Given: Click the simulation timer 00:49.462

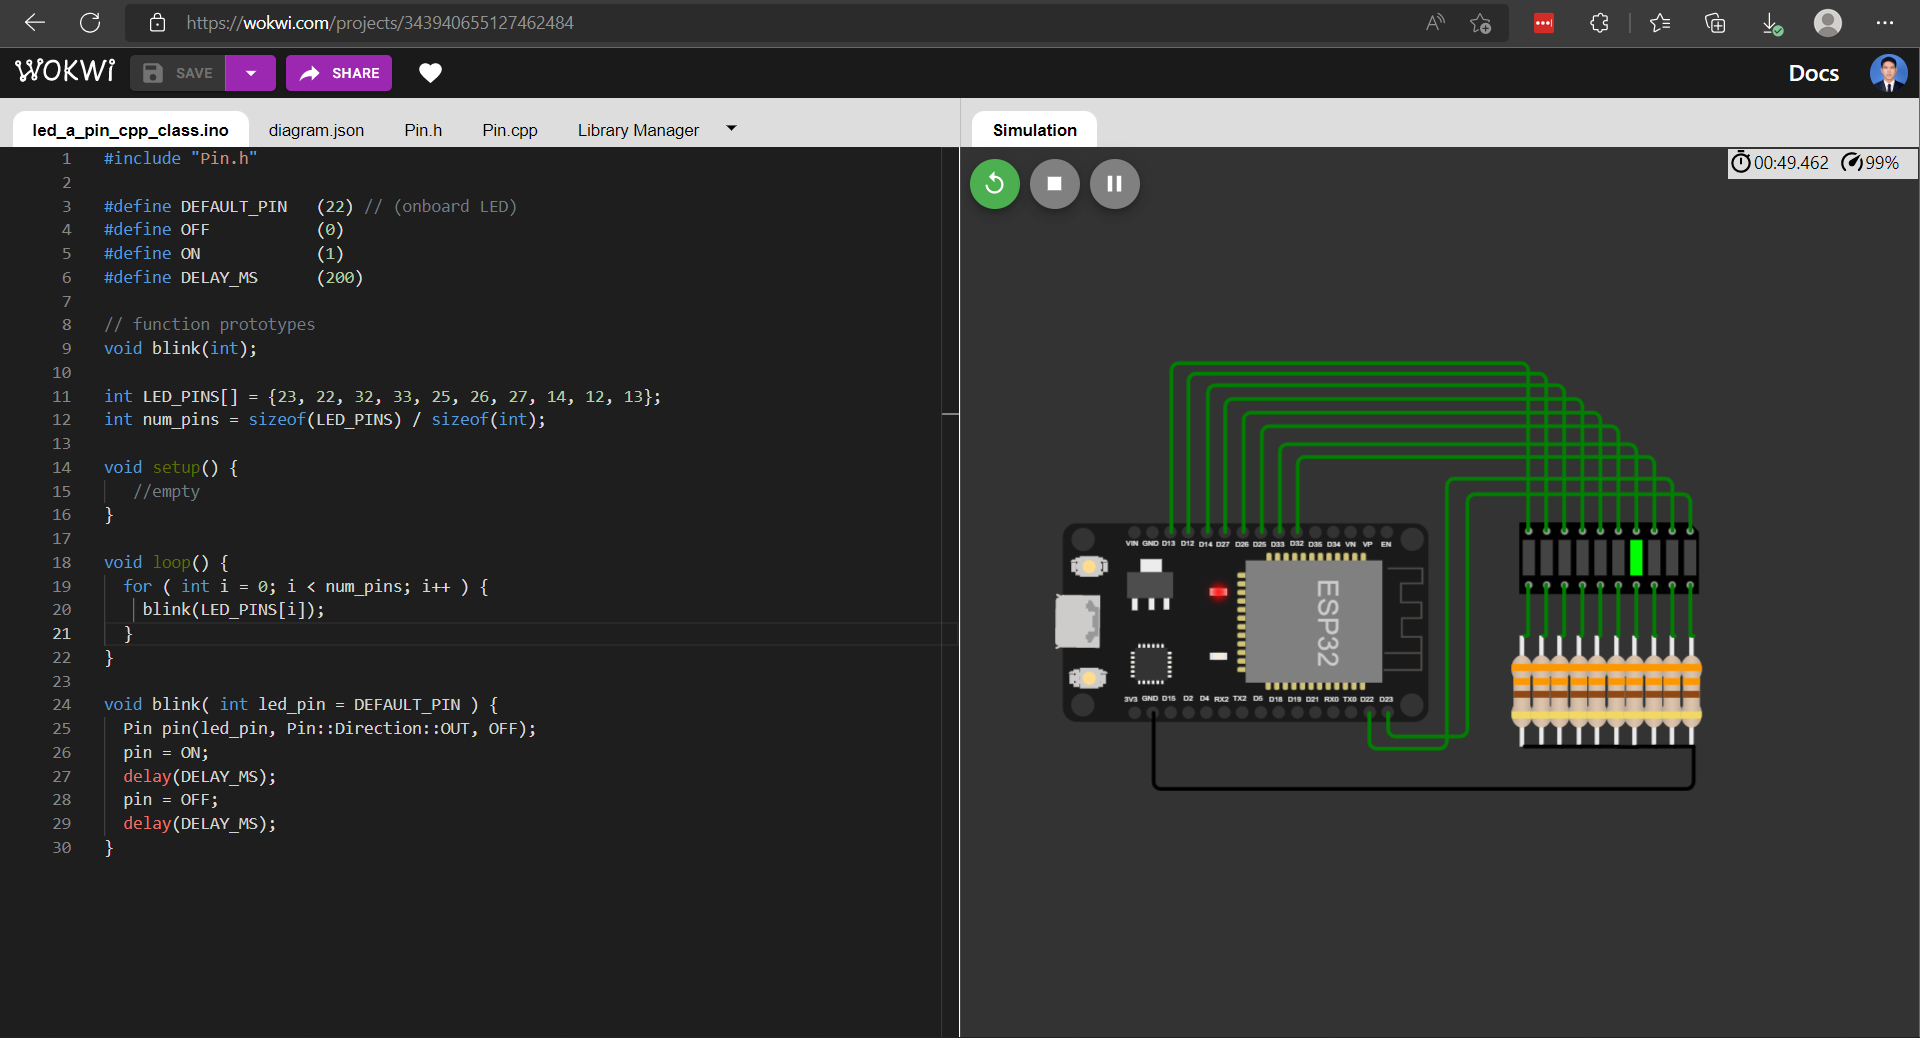Looking at the screenshot, I should click(1780, 163).
